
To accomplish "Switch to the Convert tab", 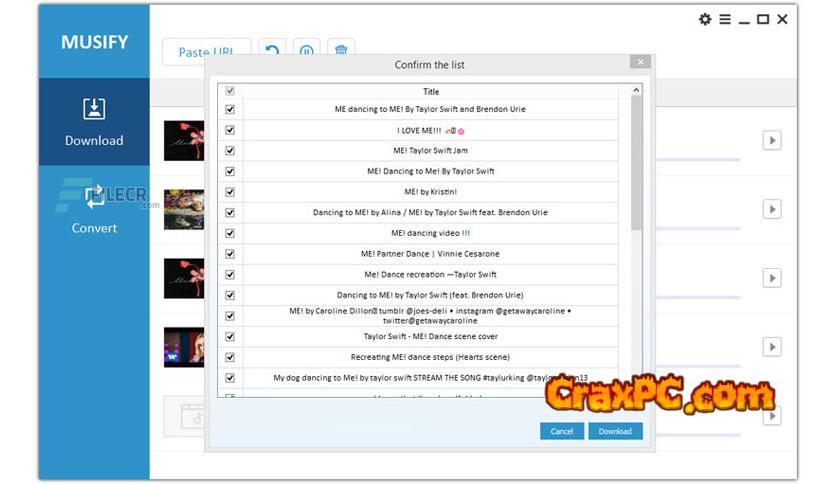I will pos(94,208).
